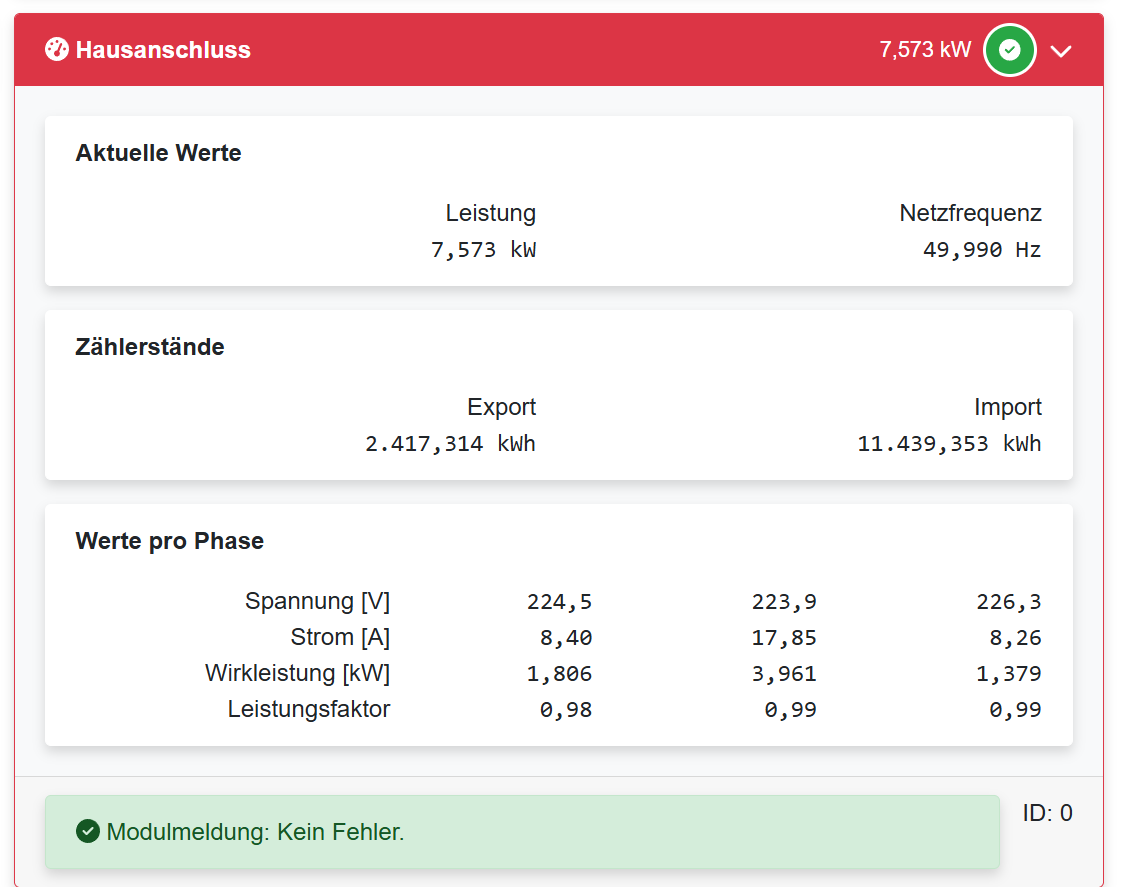This screenshot has height=887, width=1129.
Task: Click the Leistung value in Aktuelle Werte
Action: pos(483,250)
